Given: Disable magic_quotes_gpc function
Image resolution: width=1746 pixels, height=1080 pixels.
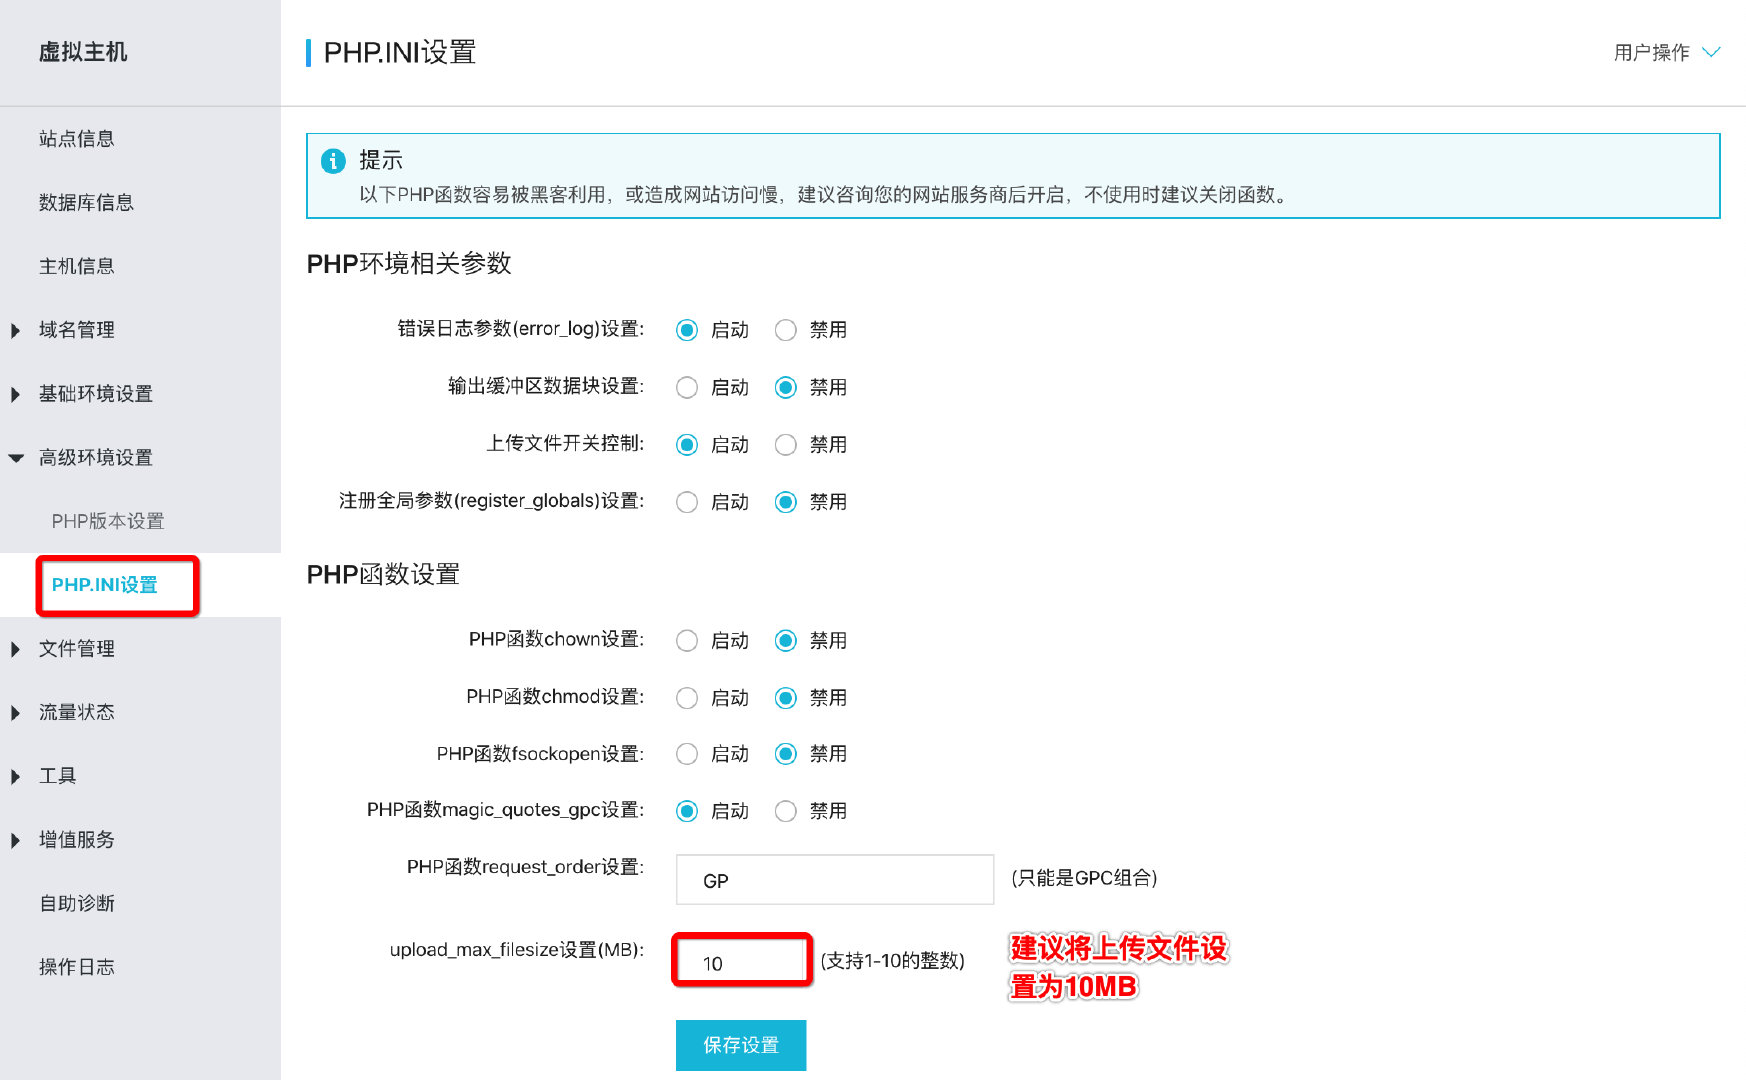Looking at the screenshot, I should [x=786, y=811].
